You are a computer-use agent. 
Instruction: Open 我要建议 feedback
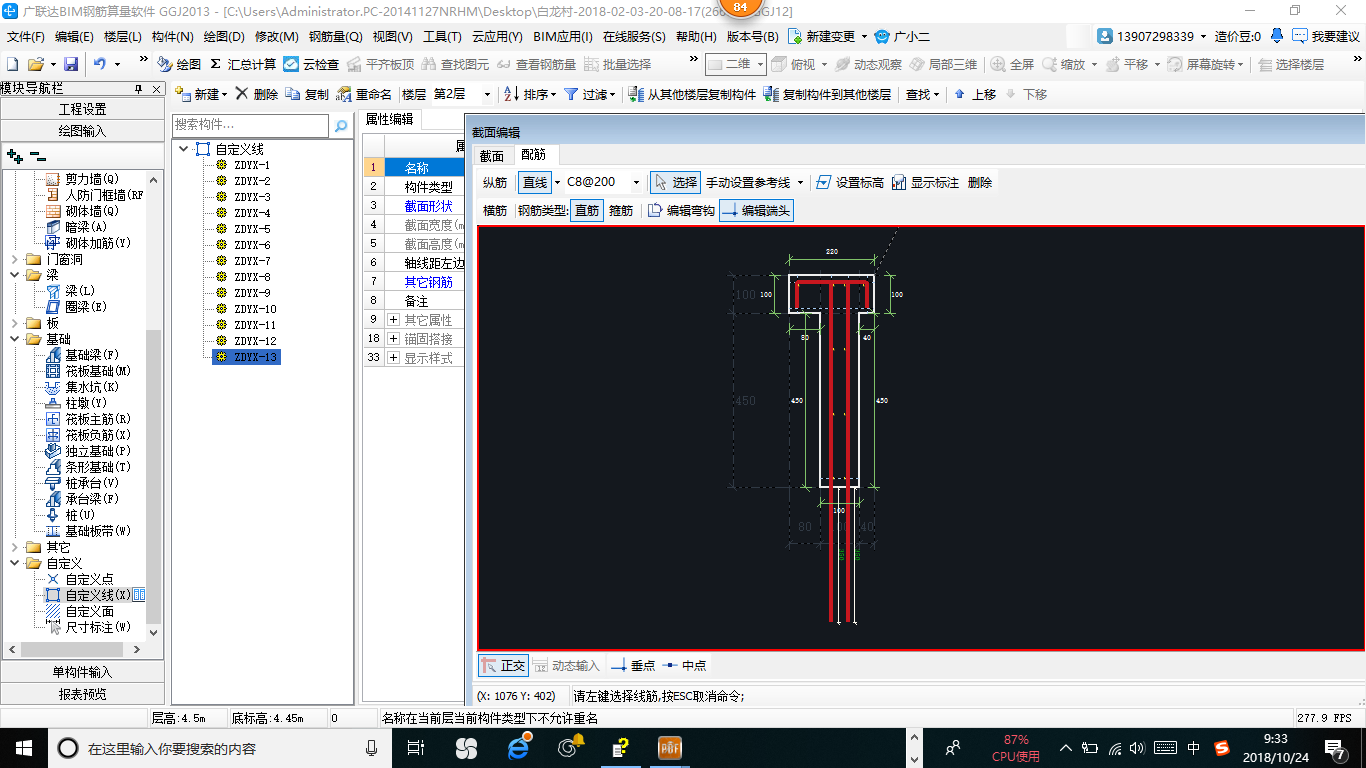click(x=1326, y=36)
